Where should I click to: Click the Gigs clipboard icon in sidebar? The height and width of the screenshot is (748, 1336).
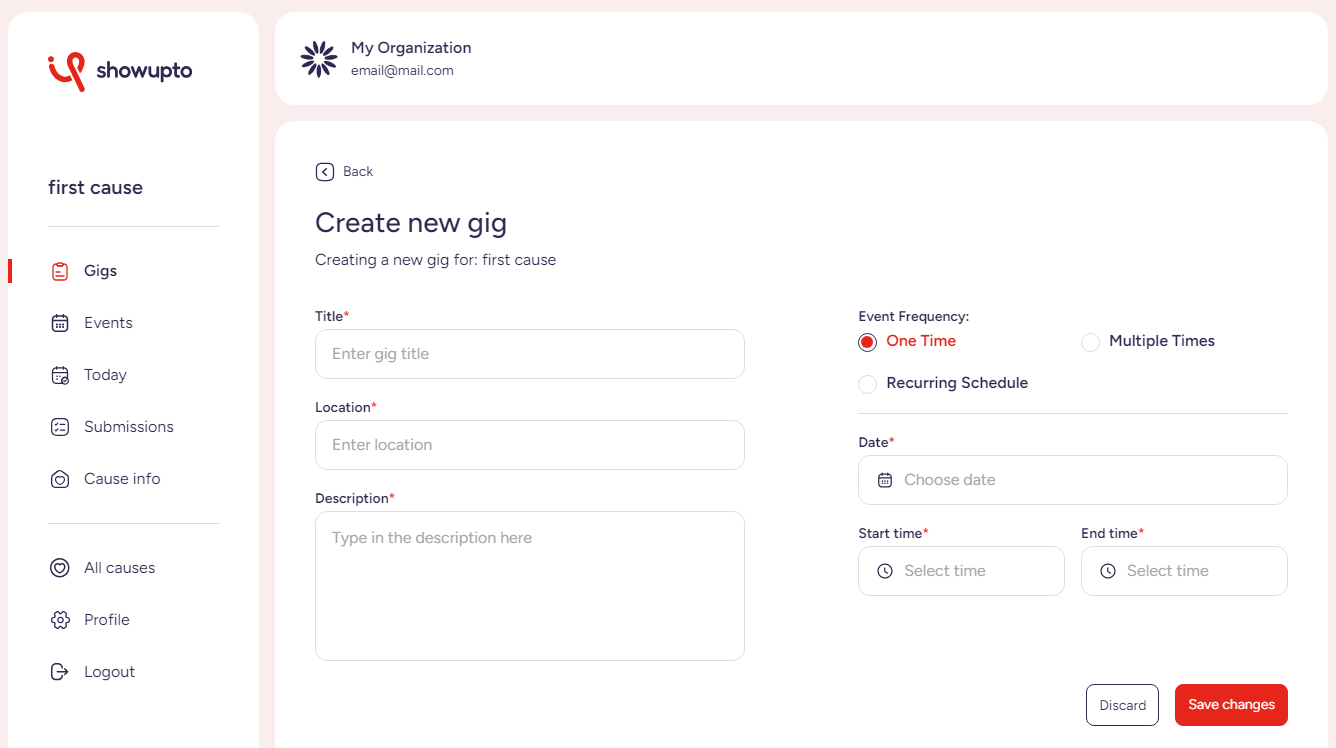60,271
